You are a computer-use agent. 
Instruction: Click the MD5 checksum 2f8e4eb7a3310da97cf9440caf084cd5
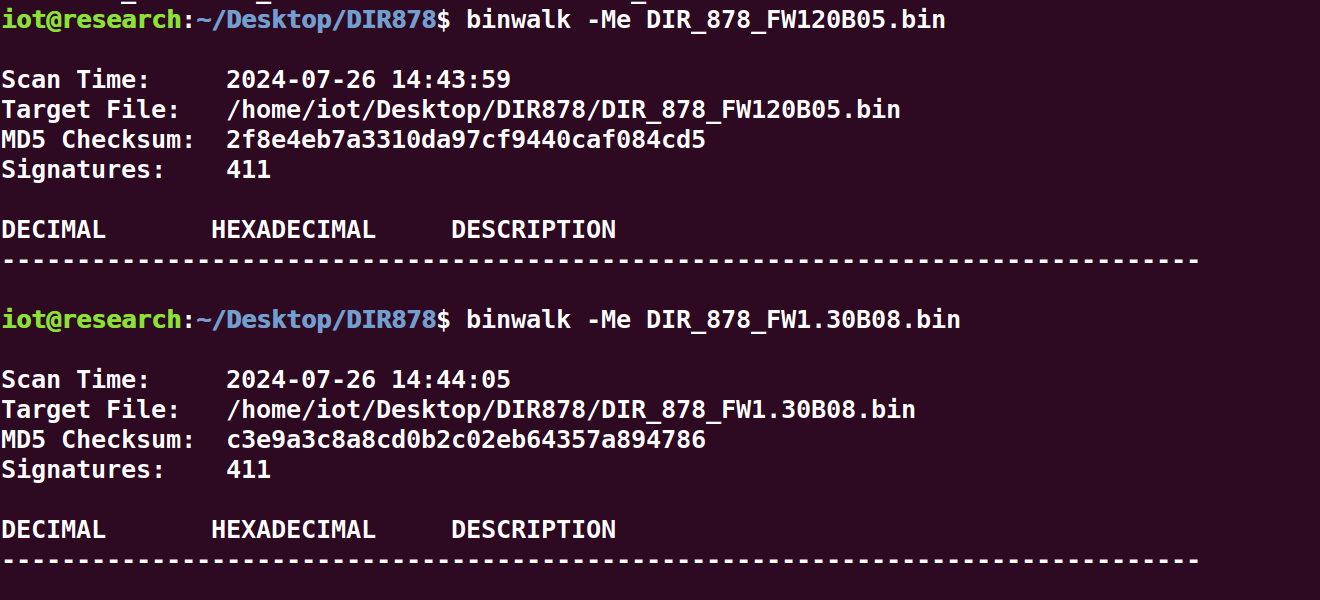[466, 139]
